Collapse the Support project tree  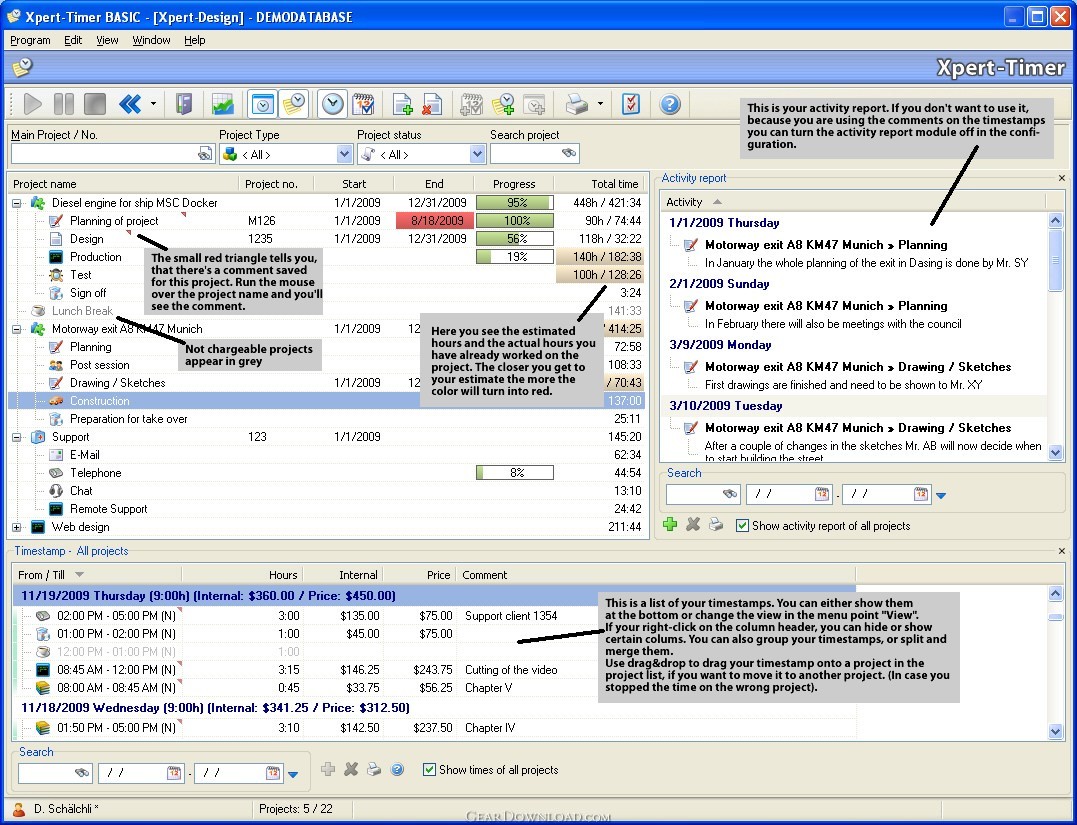pyautogui.click(x=17, y=437)
